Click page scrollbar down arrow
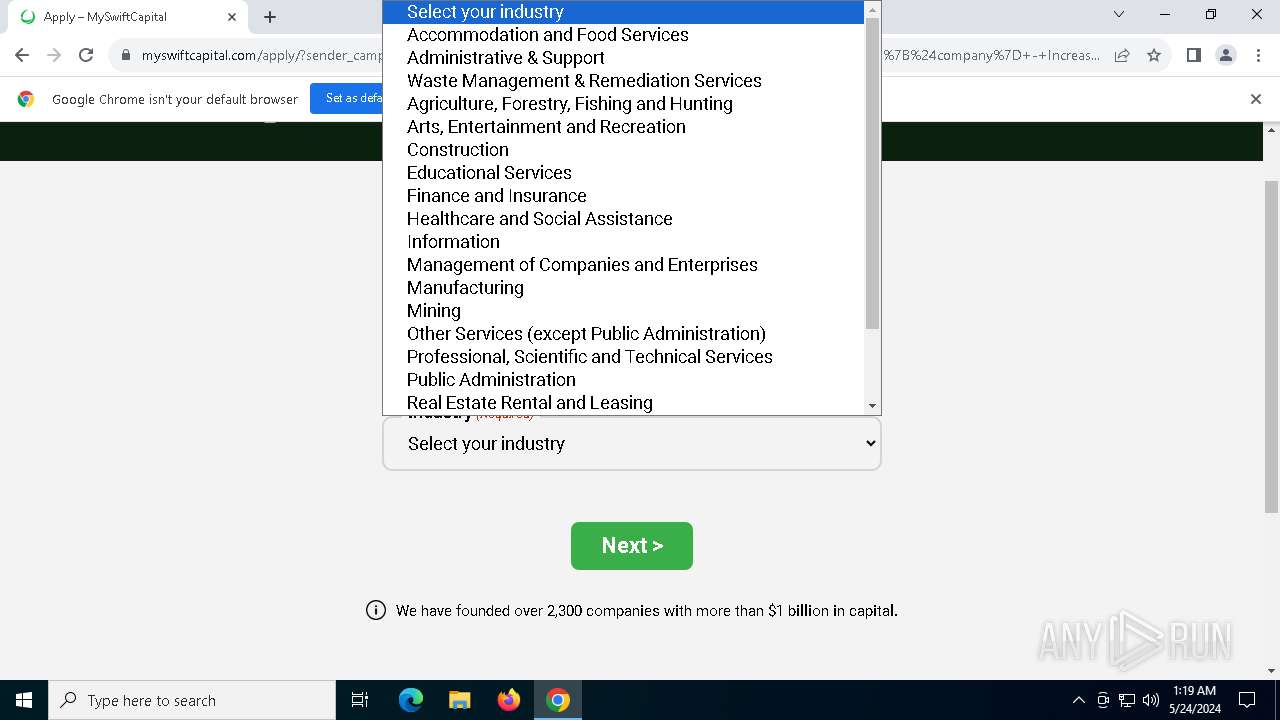Image resolution: width=1280 pixels, height=720 pixels. click(1271, 671)
